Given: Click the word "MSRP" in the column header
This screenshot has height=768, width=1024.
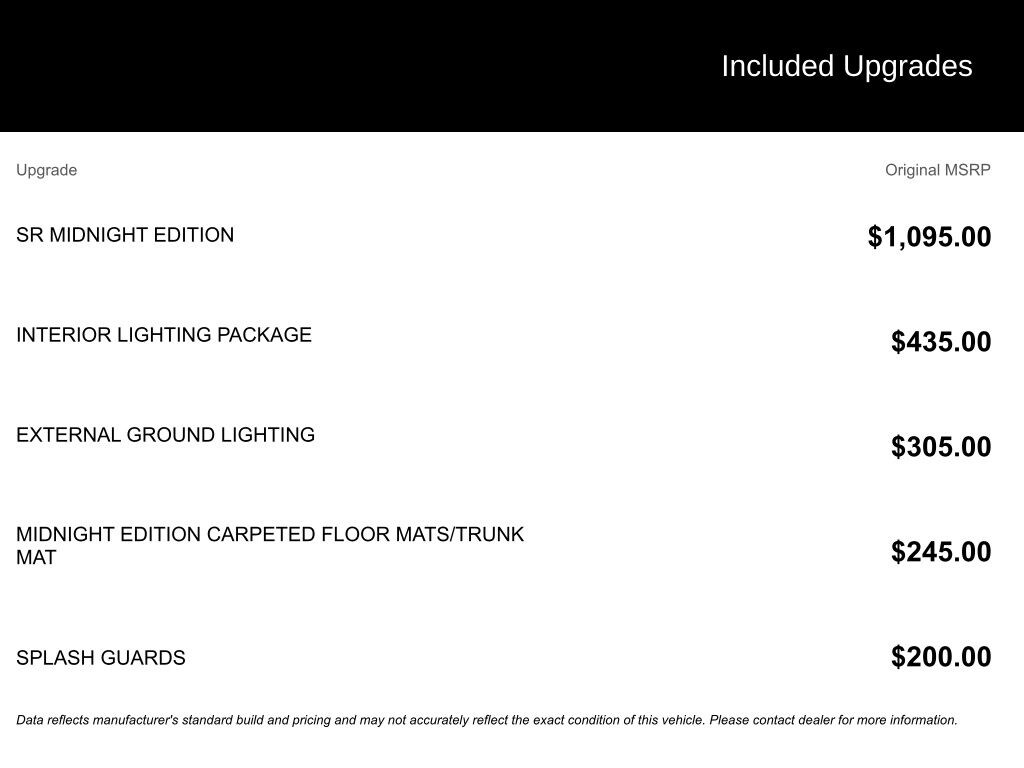Looking at the screenshot, I should click(x=967, y=170).
